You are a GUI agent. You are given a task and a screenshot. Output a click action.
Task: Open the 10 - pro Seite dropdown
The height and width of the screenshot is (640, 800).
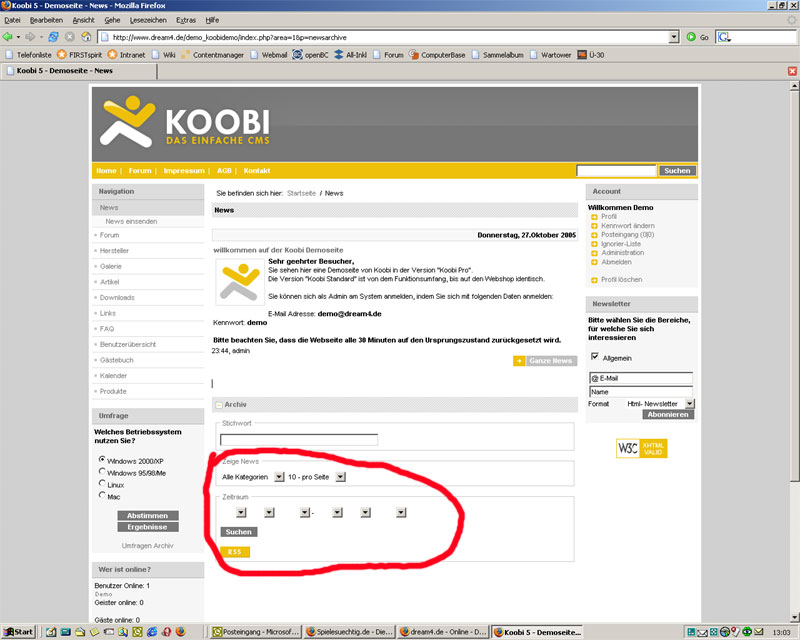pos(340,477)
